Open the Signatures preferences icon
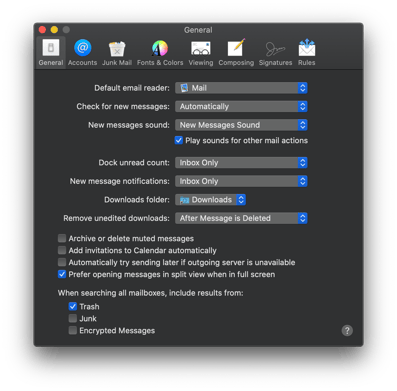The height and width of the screenshot is (391, 397). coord(275,52)
